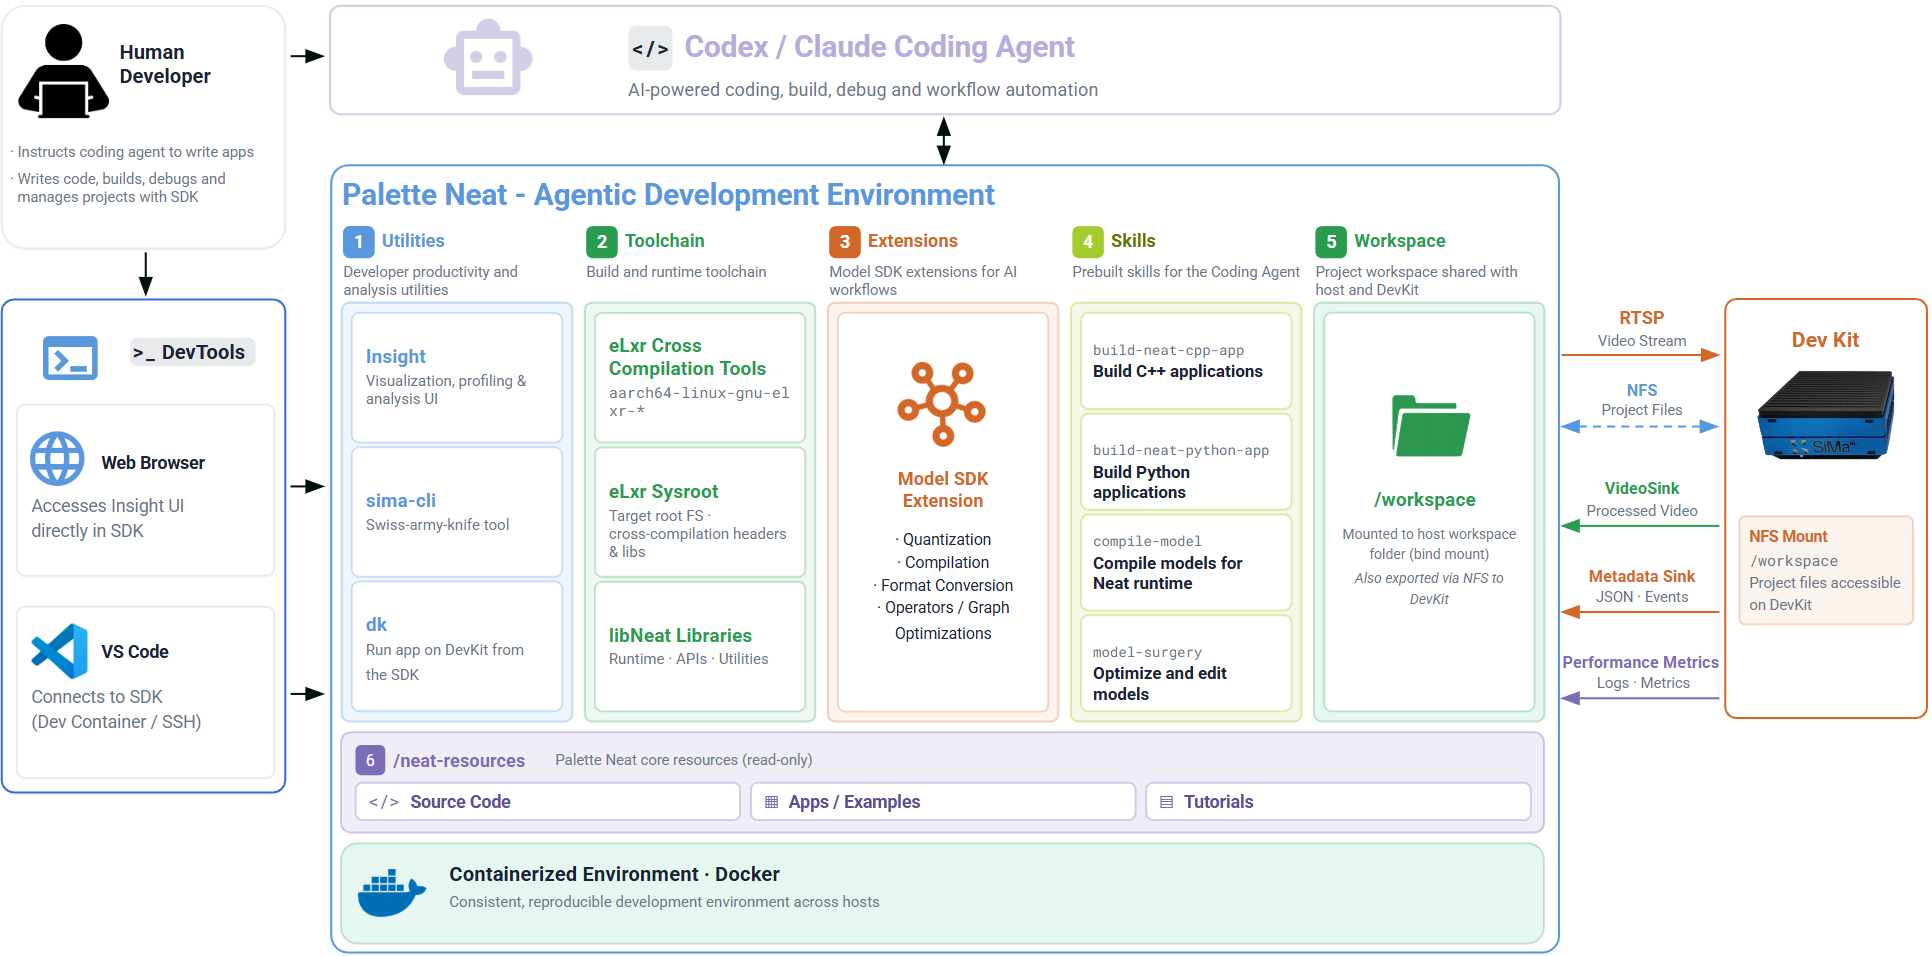The height and width of the screenshot is (956, 1932).
Task: Click the /workspace title text
Action: [1425, 500]
